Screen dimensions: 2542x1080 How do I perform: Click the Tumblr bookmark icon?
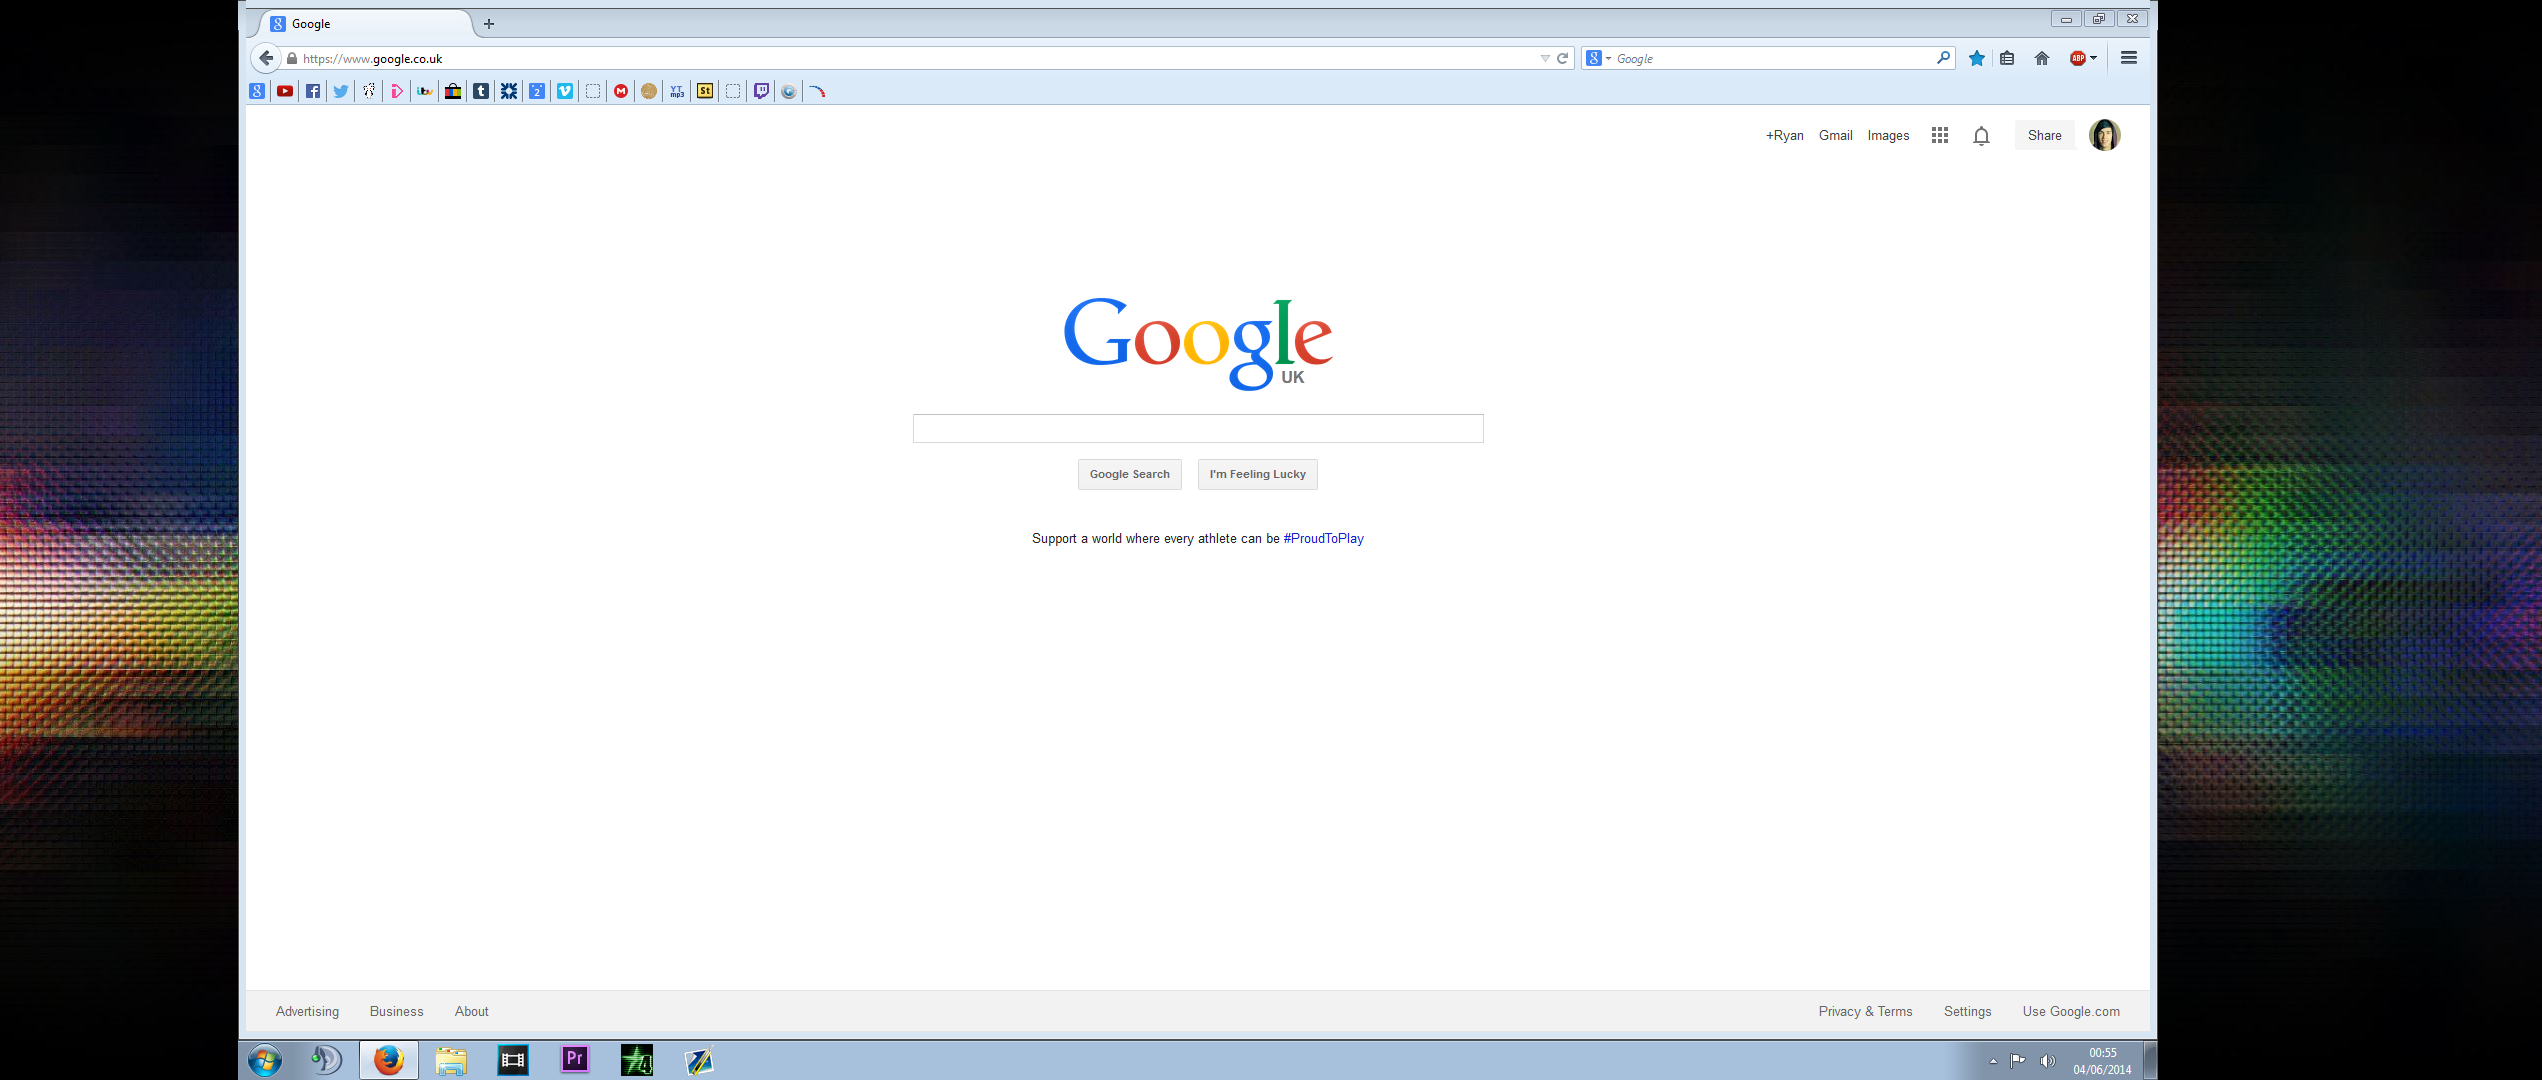[x=481, y=91]
